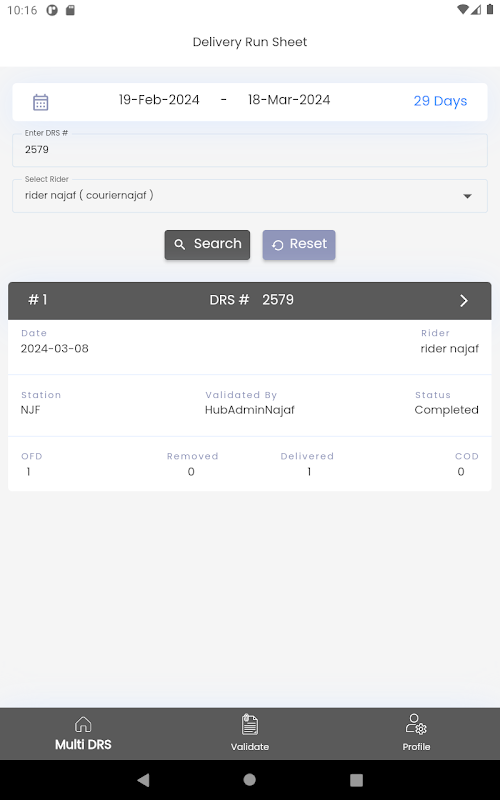Change the end date 18-Mar-2024
This screenshot has width=500, height=800.
point(289,99)
